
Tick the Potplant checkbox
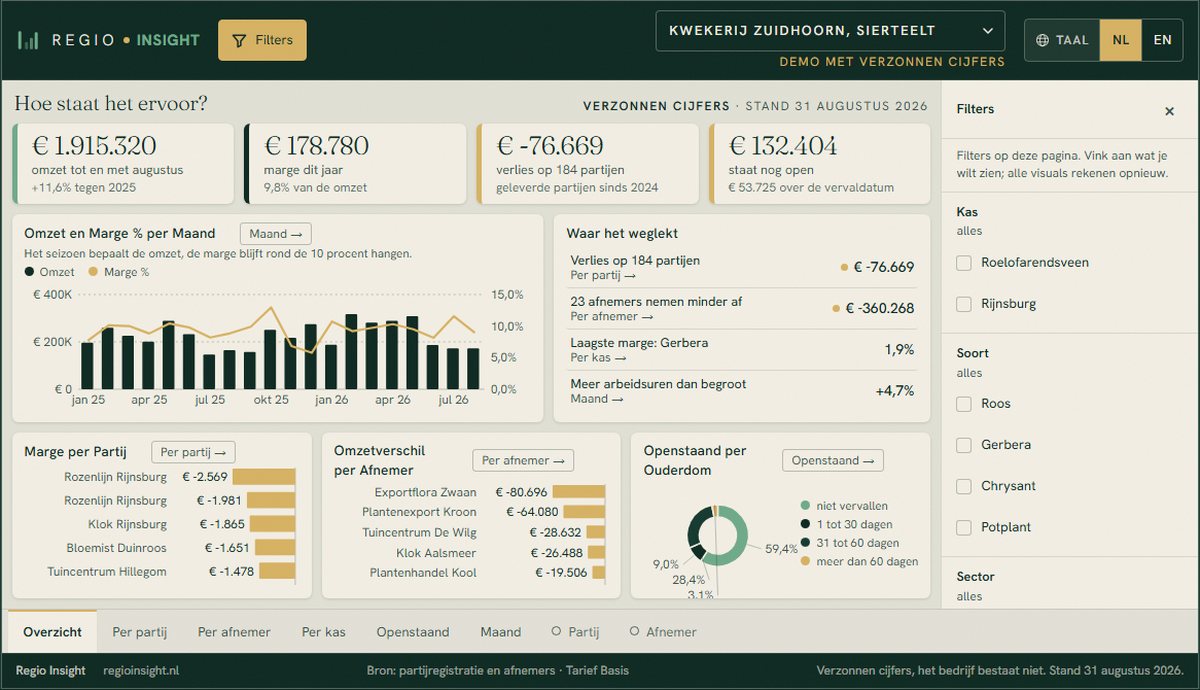coord(964,527)
